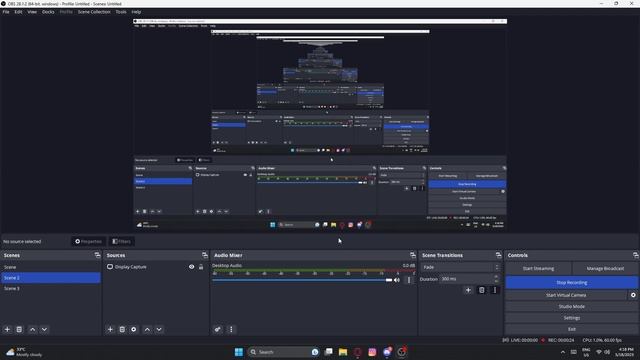The width and height of the screenshot is (640, 360).
Task: Open Desktop Audio channel options menu
Action: pos(409,280)
